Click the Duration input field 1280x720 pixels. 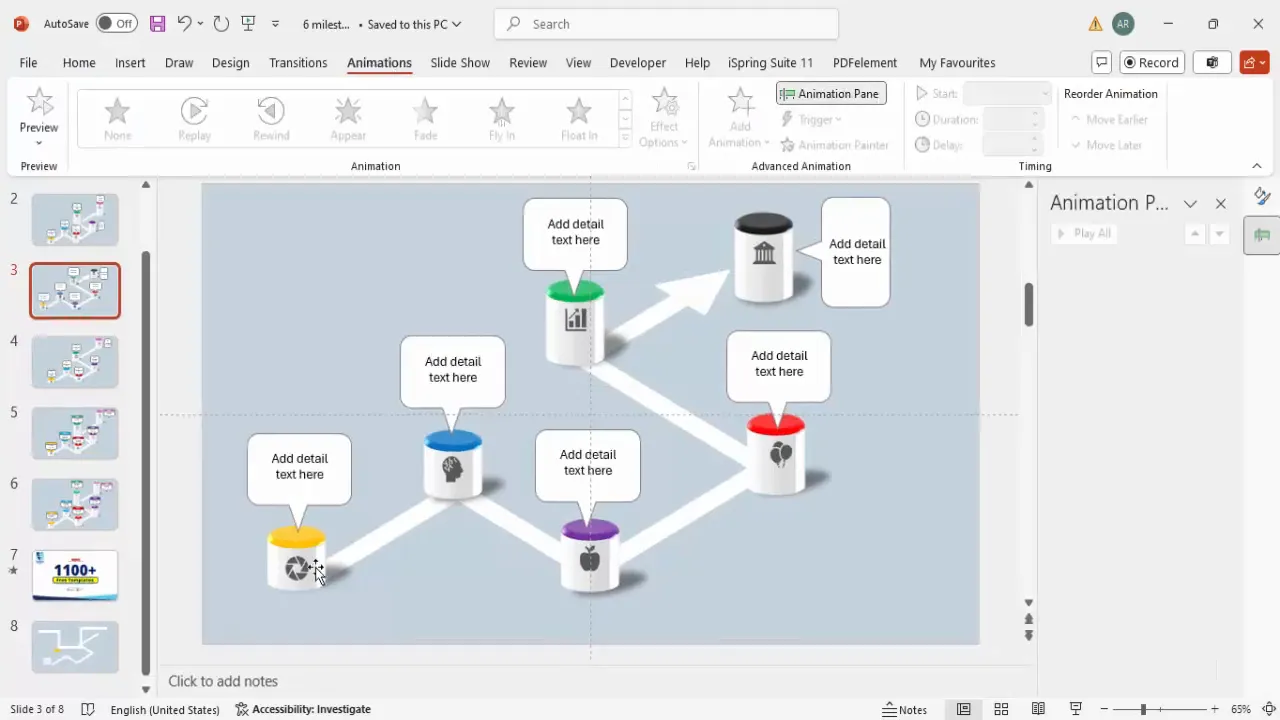coord(1014,119)
